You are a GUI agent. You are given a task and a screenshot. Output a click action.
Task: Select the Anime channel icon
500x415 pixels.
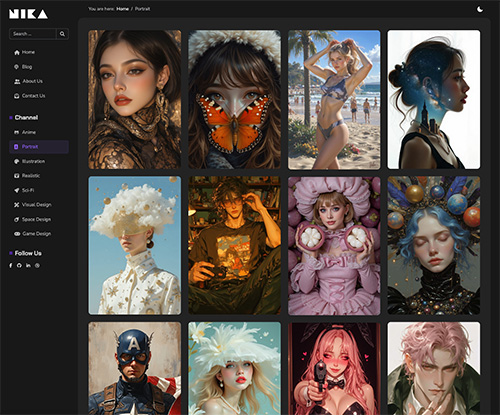[16, 132]
